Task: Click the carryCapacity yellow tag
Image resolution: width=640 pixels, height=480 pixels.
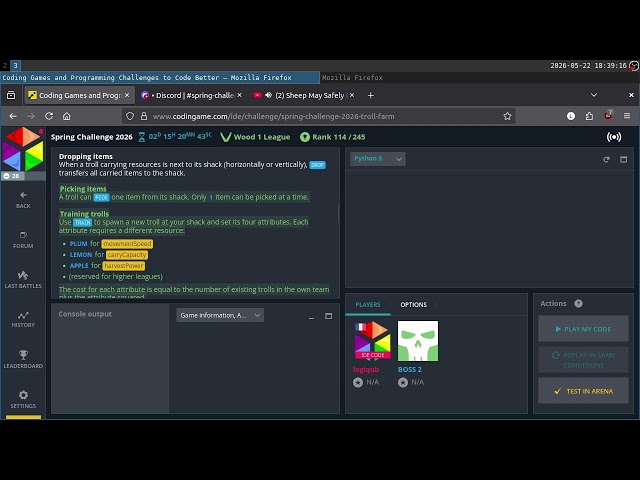Action: (x=127, y=255)
